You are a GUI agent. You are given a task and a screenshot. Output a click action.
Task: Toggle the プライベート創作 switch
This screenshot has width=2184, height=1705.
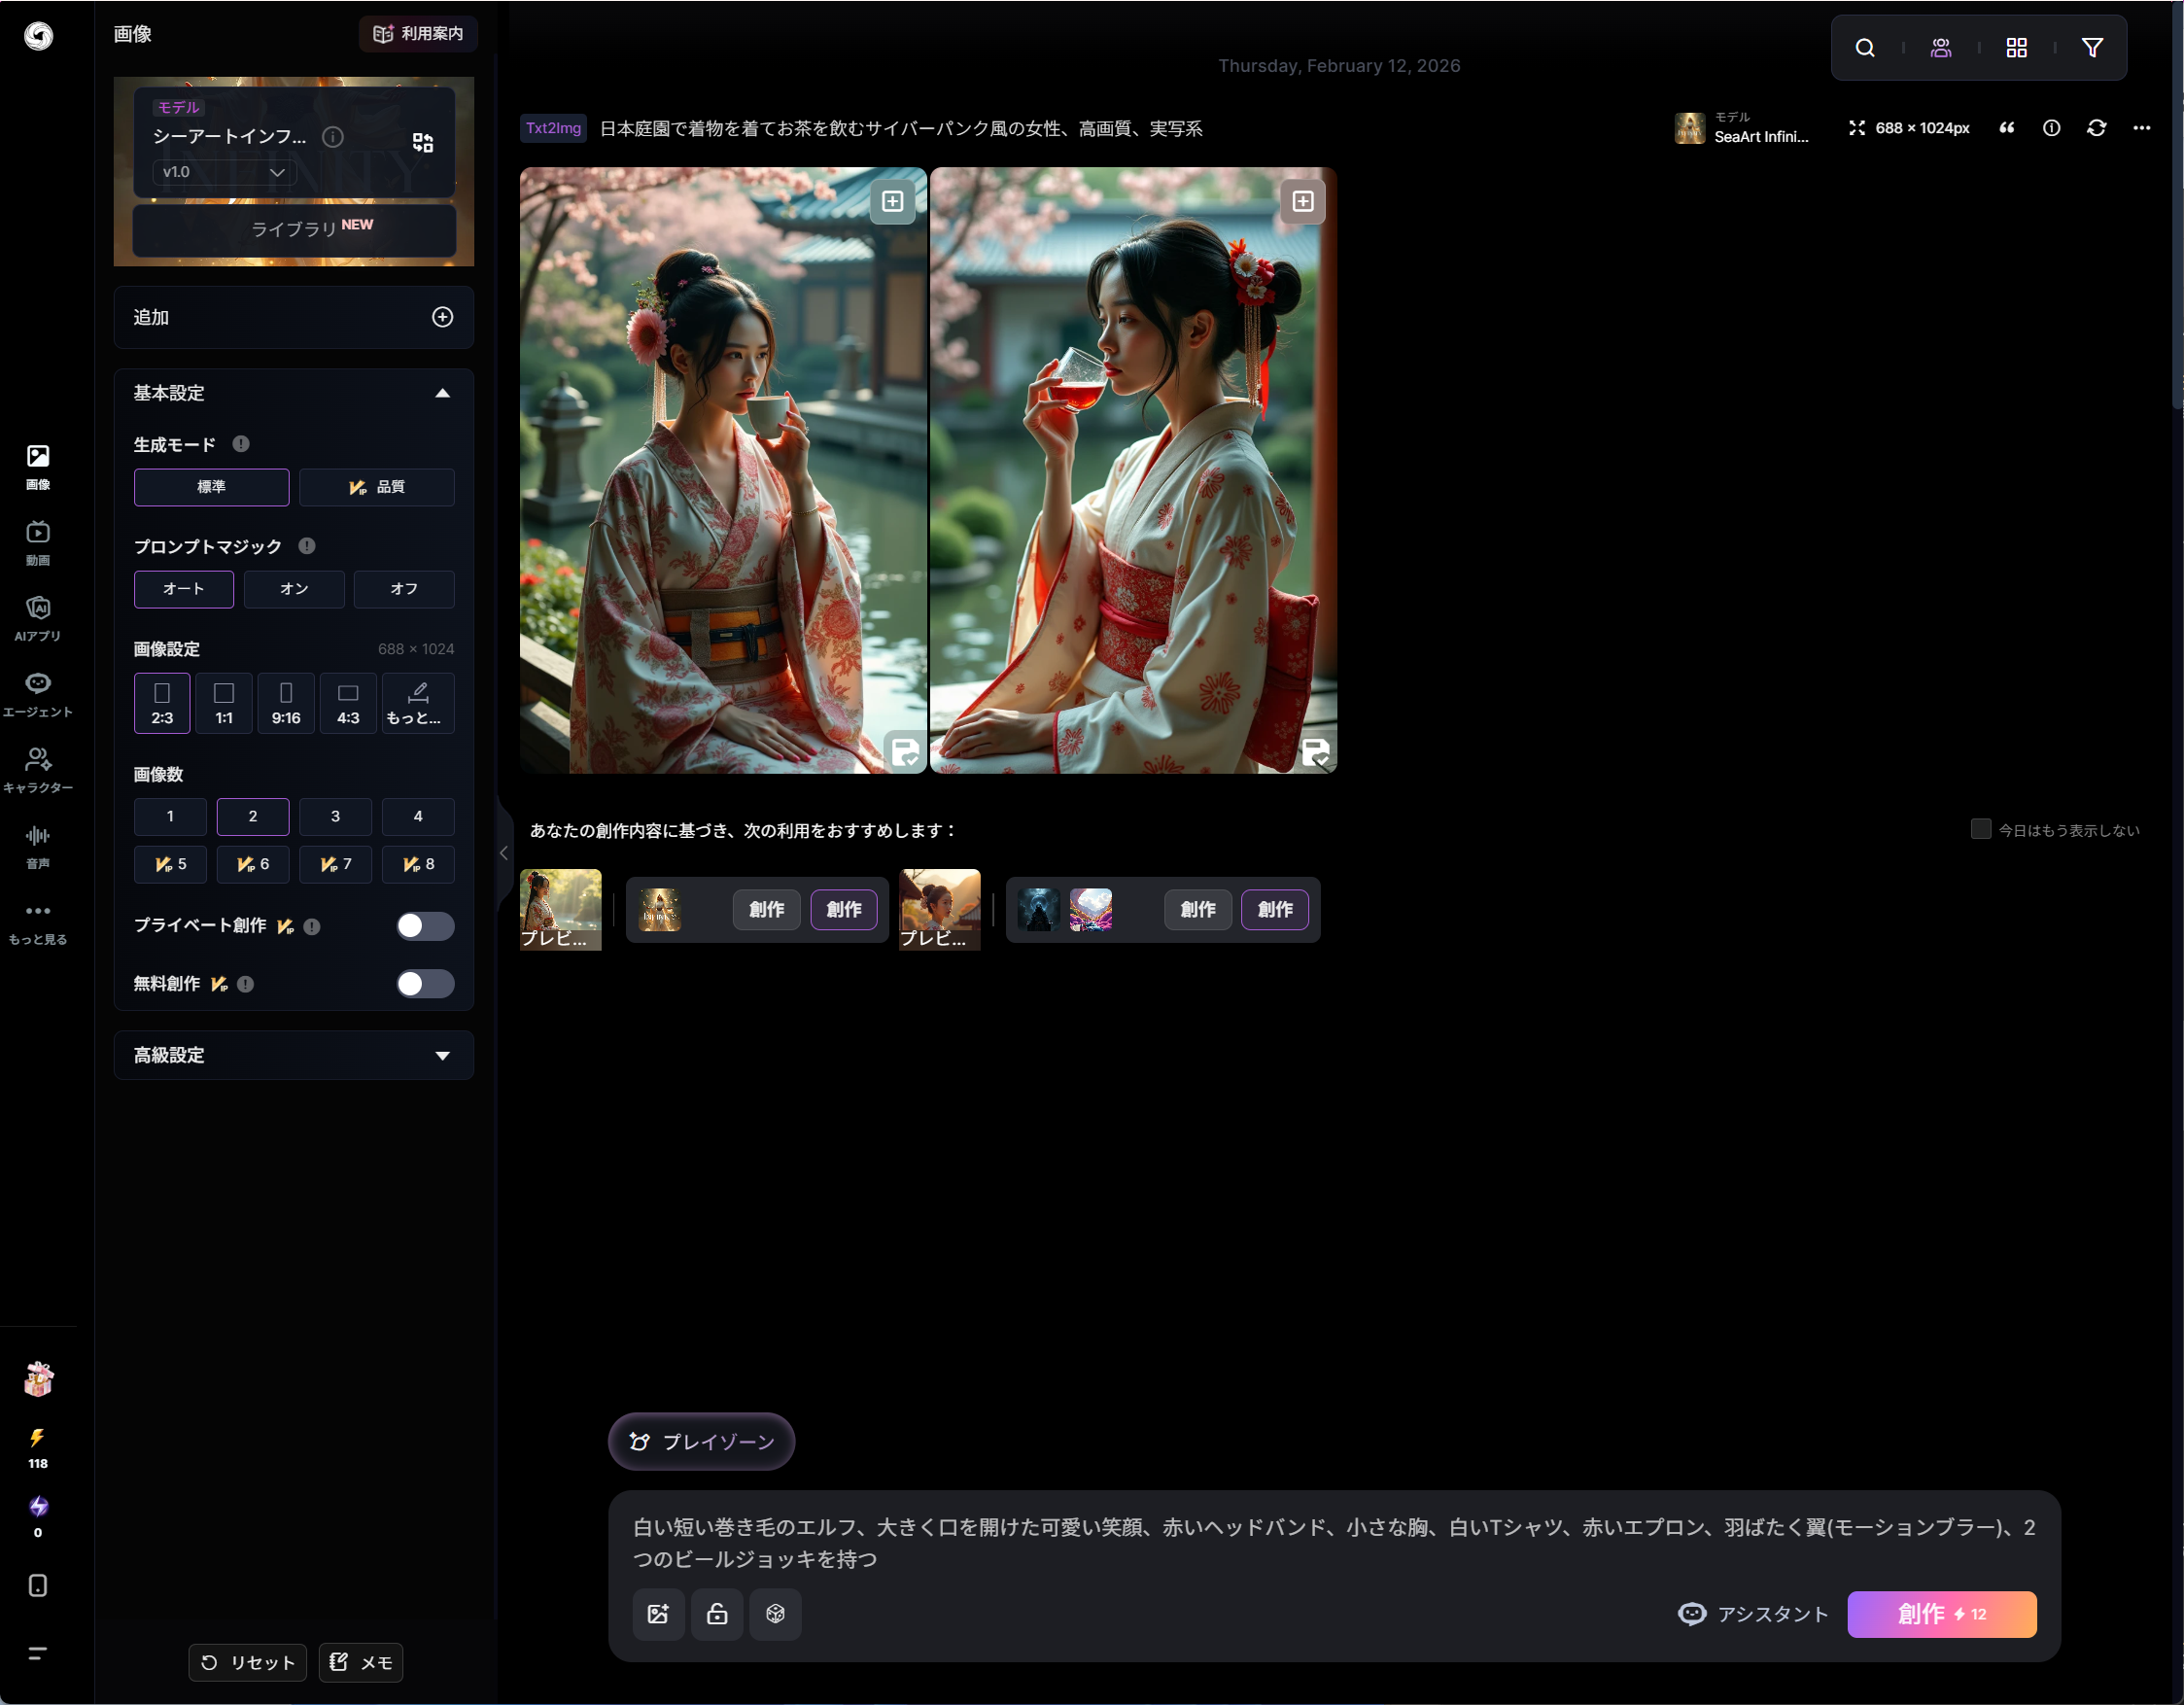[425, 926]
